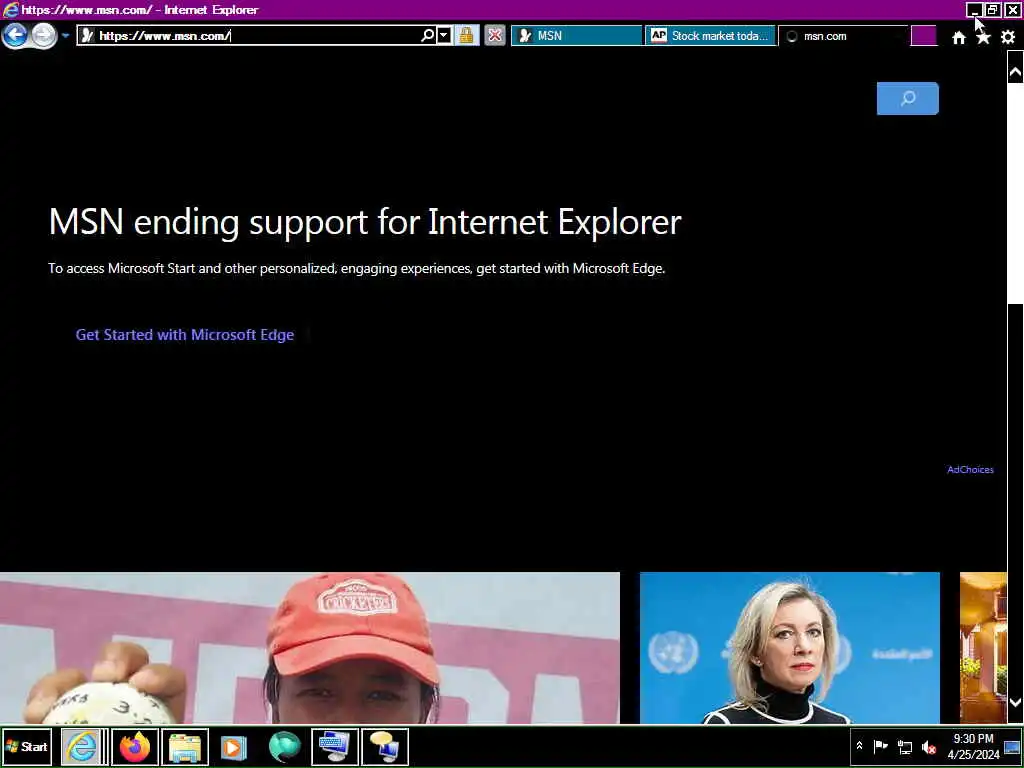This screenshot has height=768, width=1024.
Task: Open the security lock report icon
Action: pyautogui.click(x=466, y=36)
